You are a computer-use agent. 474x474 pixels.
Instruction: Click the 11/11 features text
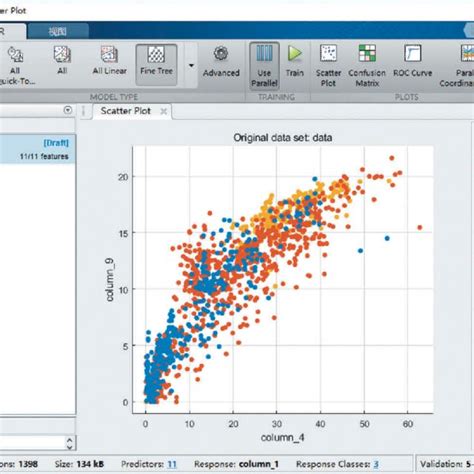[44, 156]
